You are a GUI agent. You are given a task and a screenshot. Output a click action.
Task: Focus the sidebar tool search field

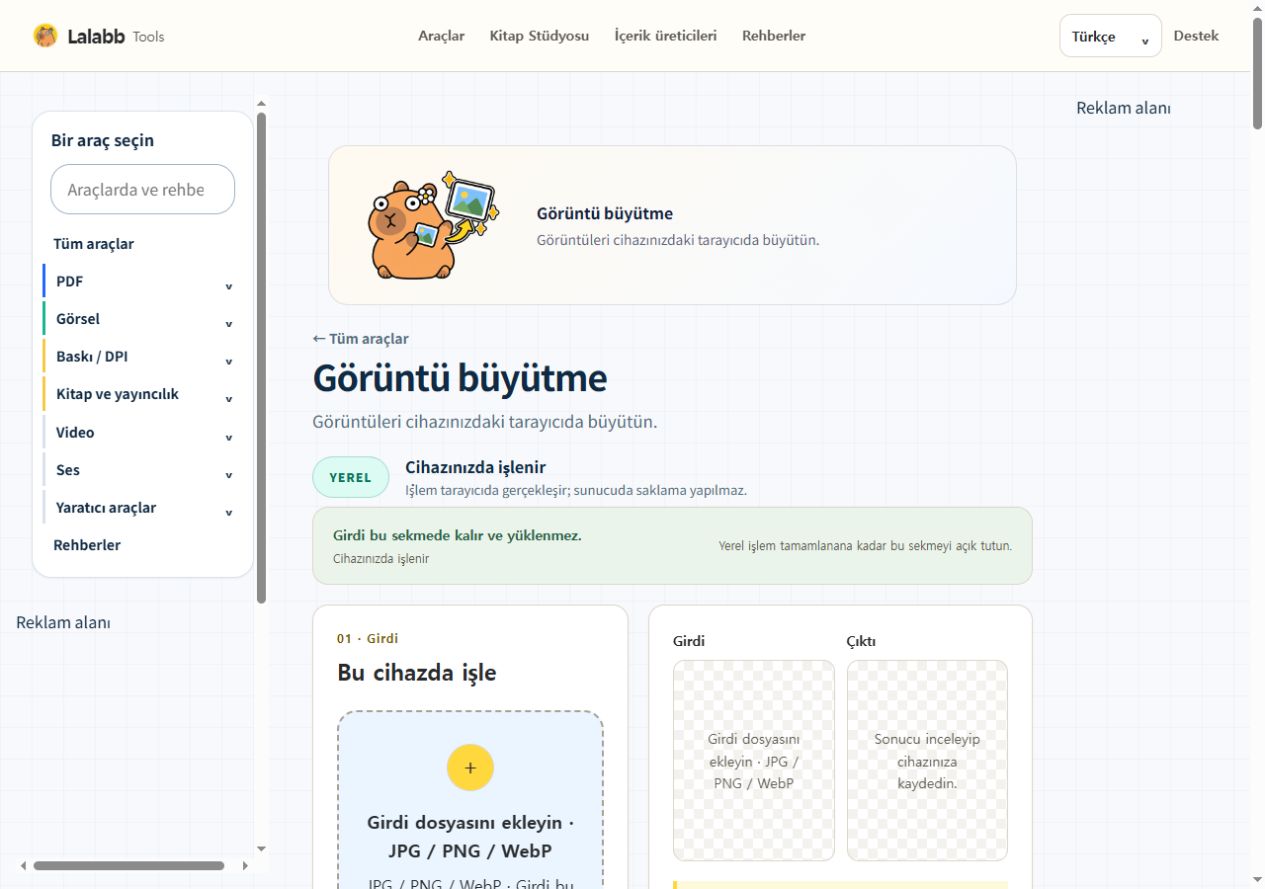coord(143,189)
